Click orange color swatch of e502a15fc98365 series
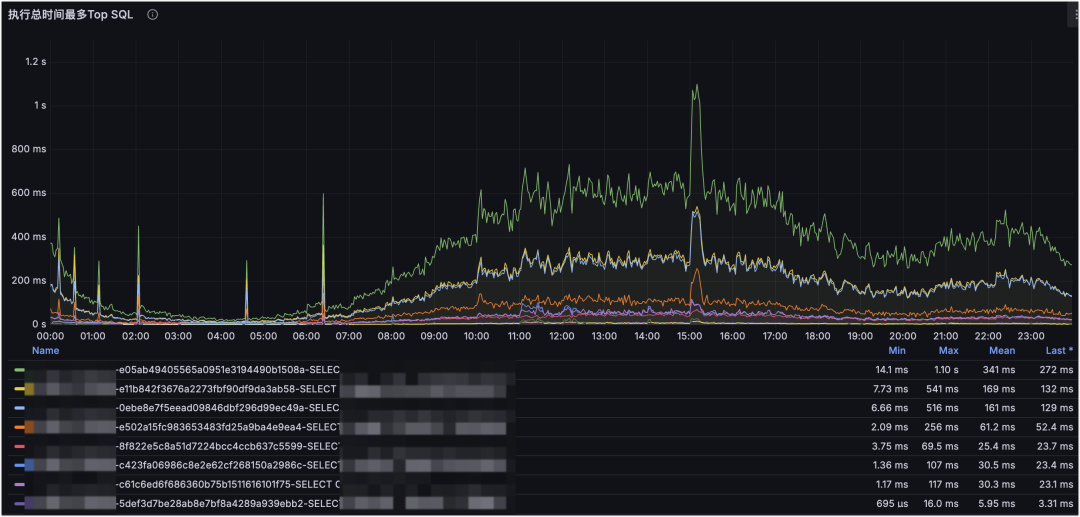Viewport: 1080px width, 517px height. click(19, 428)
